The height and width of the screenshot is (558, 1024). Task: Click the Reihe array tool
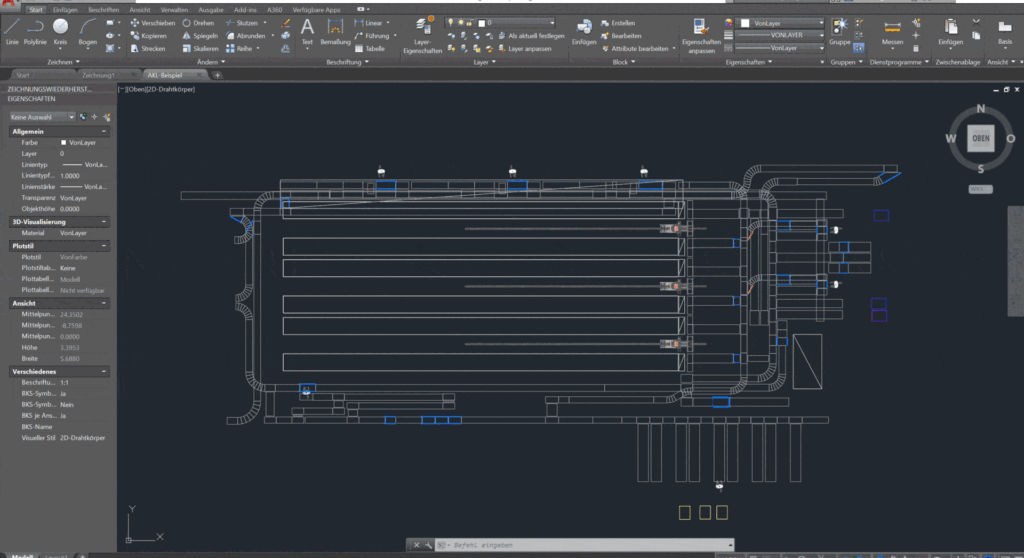tap(239, 48)
